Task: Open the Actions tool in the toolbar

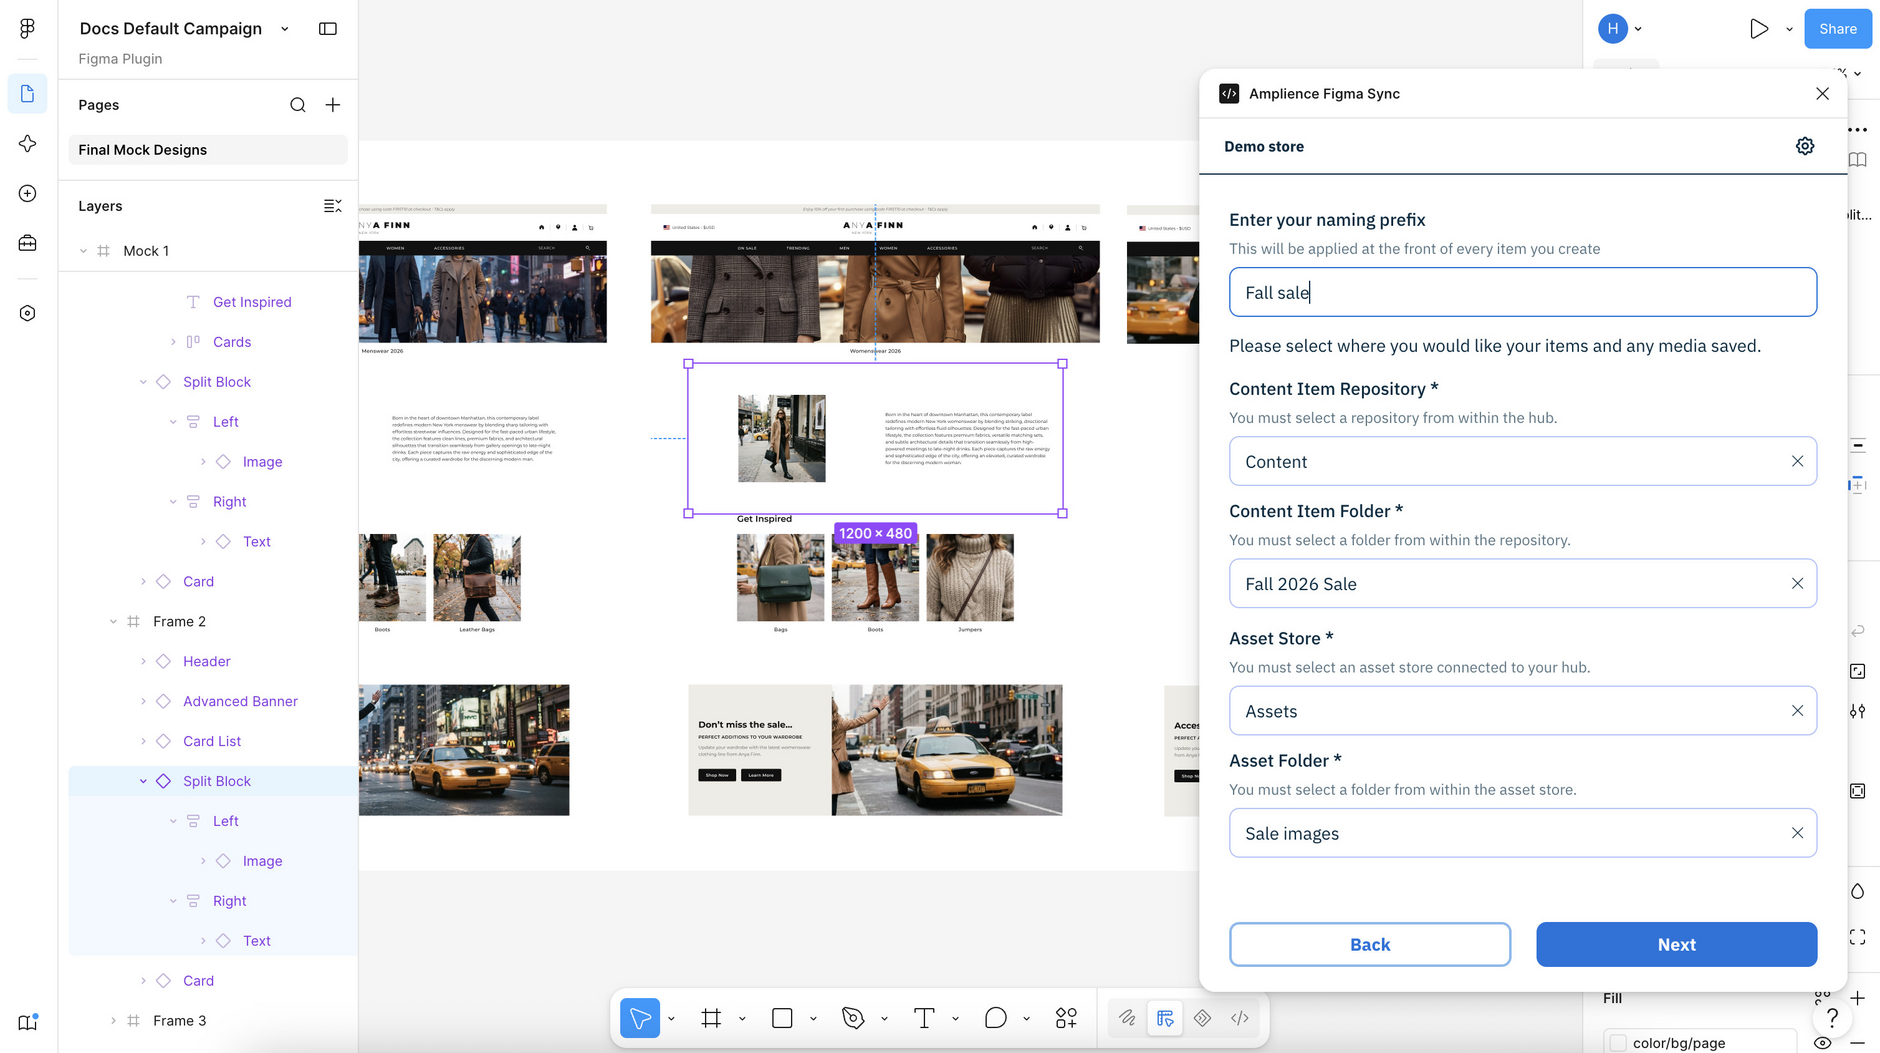Action: coord(1066,1018)
